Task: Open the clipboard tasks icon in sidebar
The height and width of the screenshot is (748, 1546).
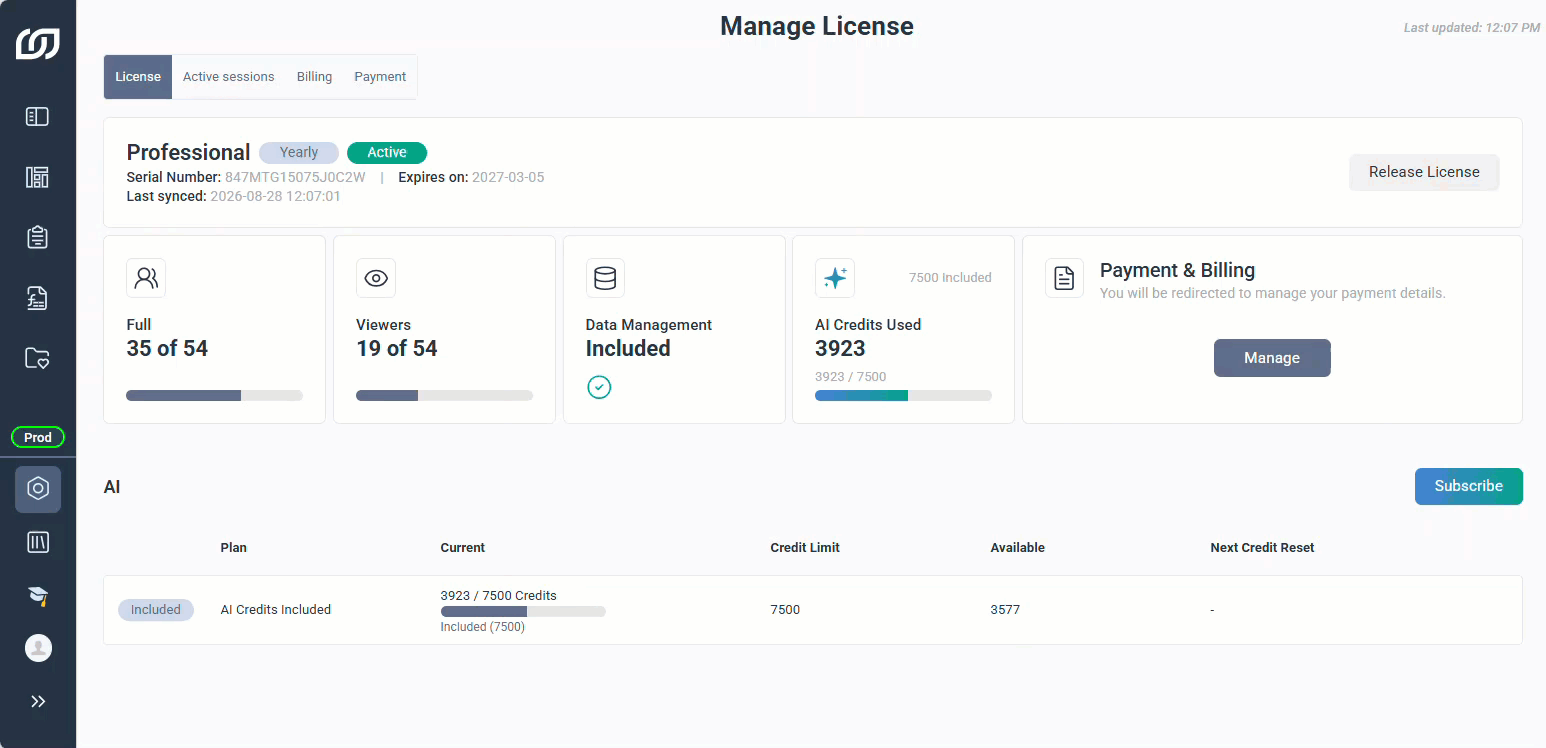Action: pyautogui.click(x=38, y=237)
